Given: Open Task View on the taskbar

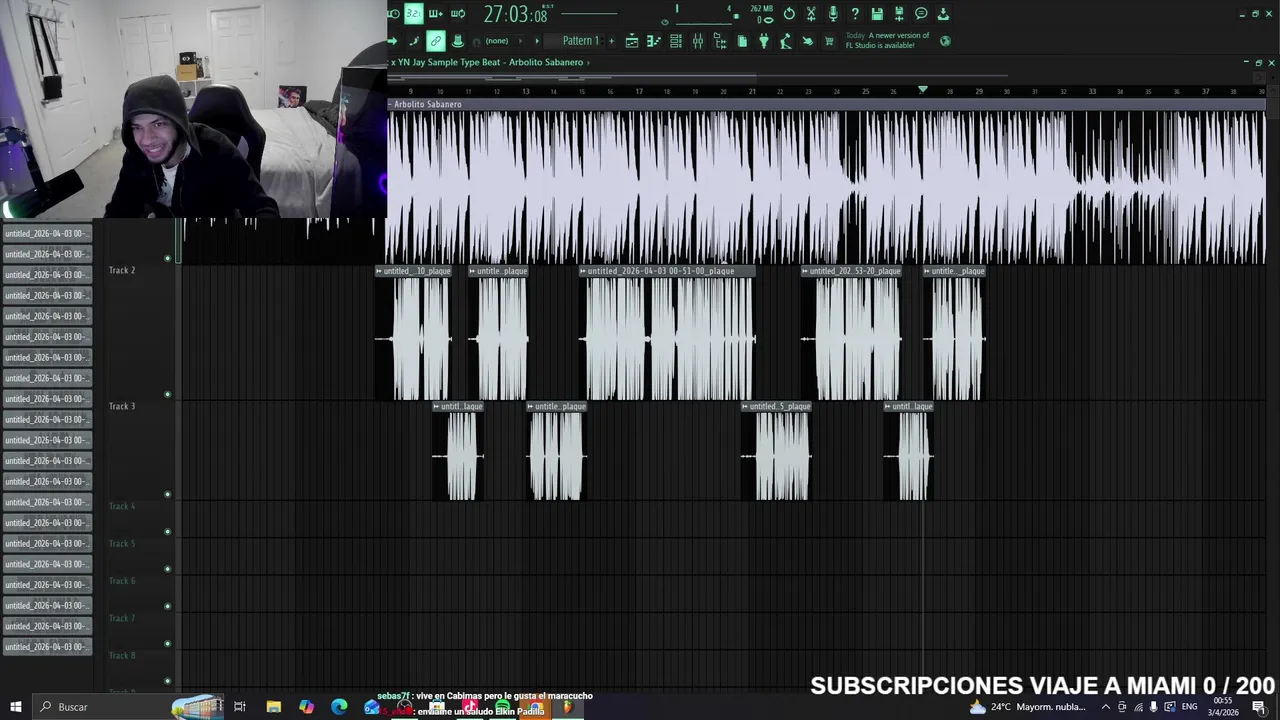Looking at the screenshot, I should [240, 707].
